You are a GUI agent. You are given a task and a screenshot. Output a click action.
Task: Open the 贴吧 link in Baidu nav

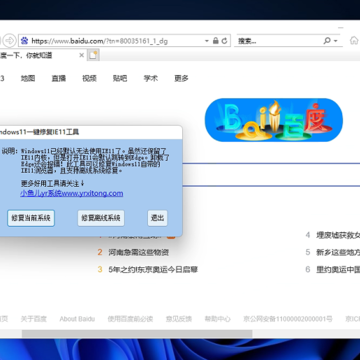point(120,78)
